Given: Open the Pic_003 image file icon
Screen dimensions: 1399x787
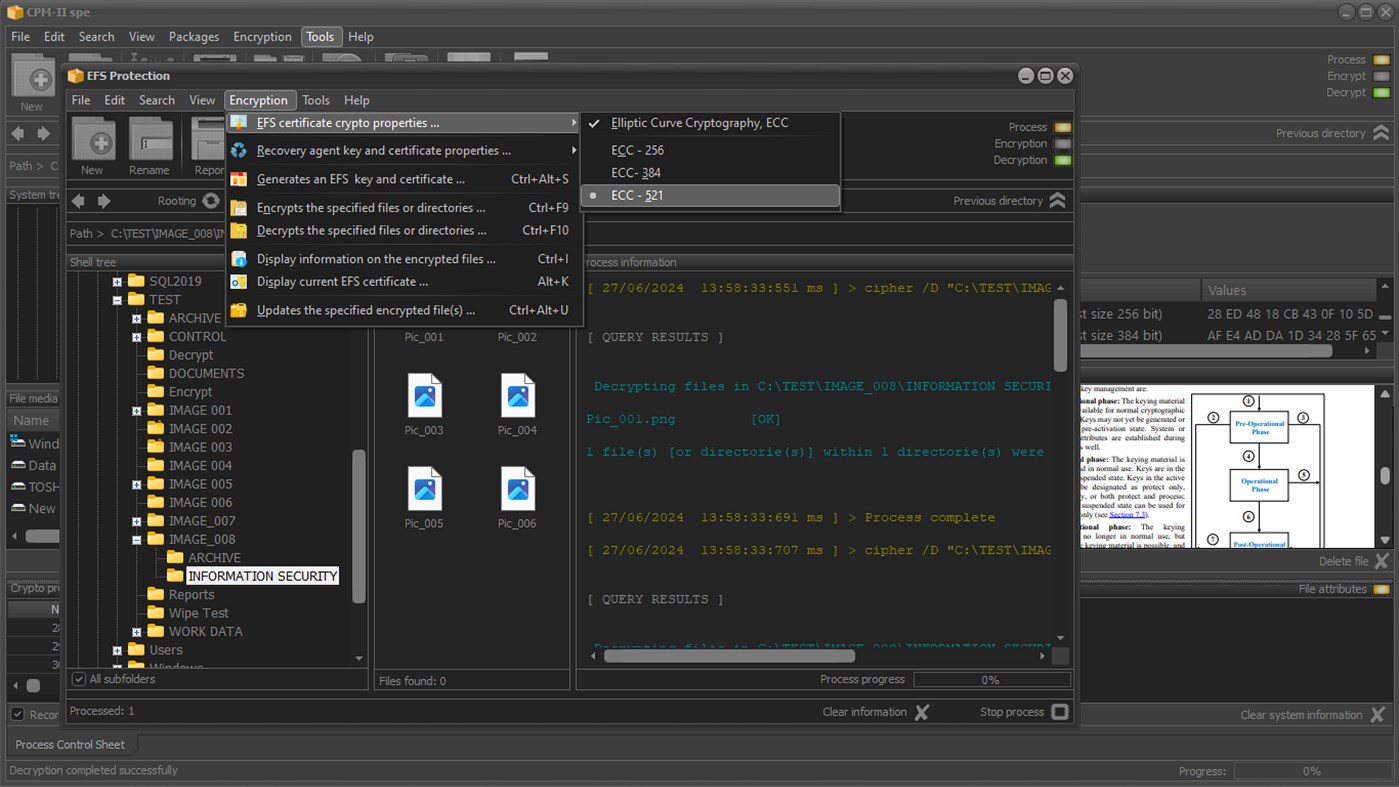Looking at the screenshot, I should point(424,397).
